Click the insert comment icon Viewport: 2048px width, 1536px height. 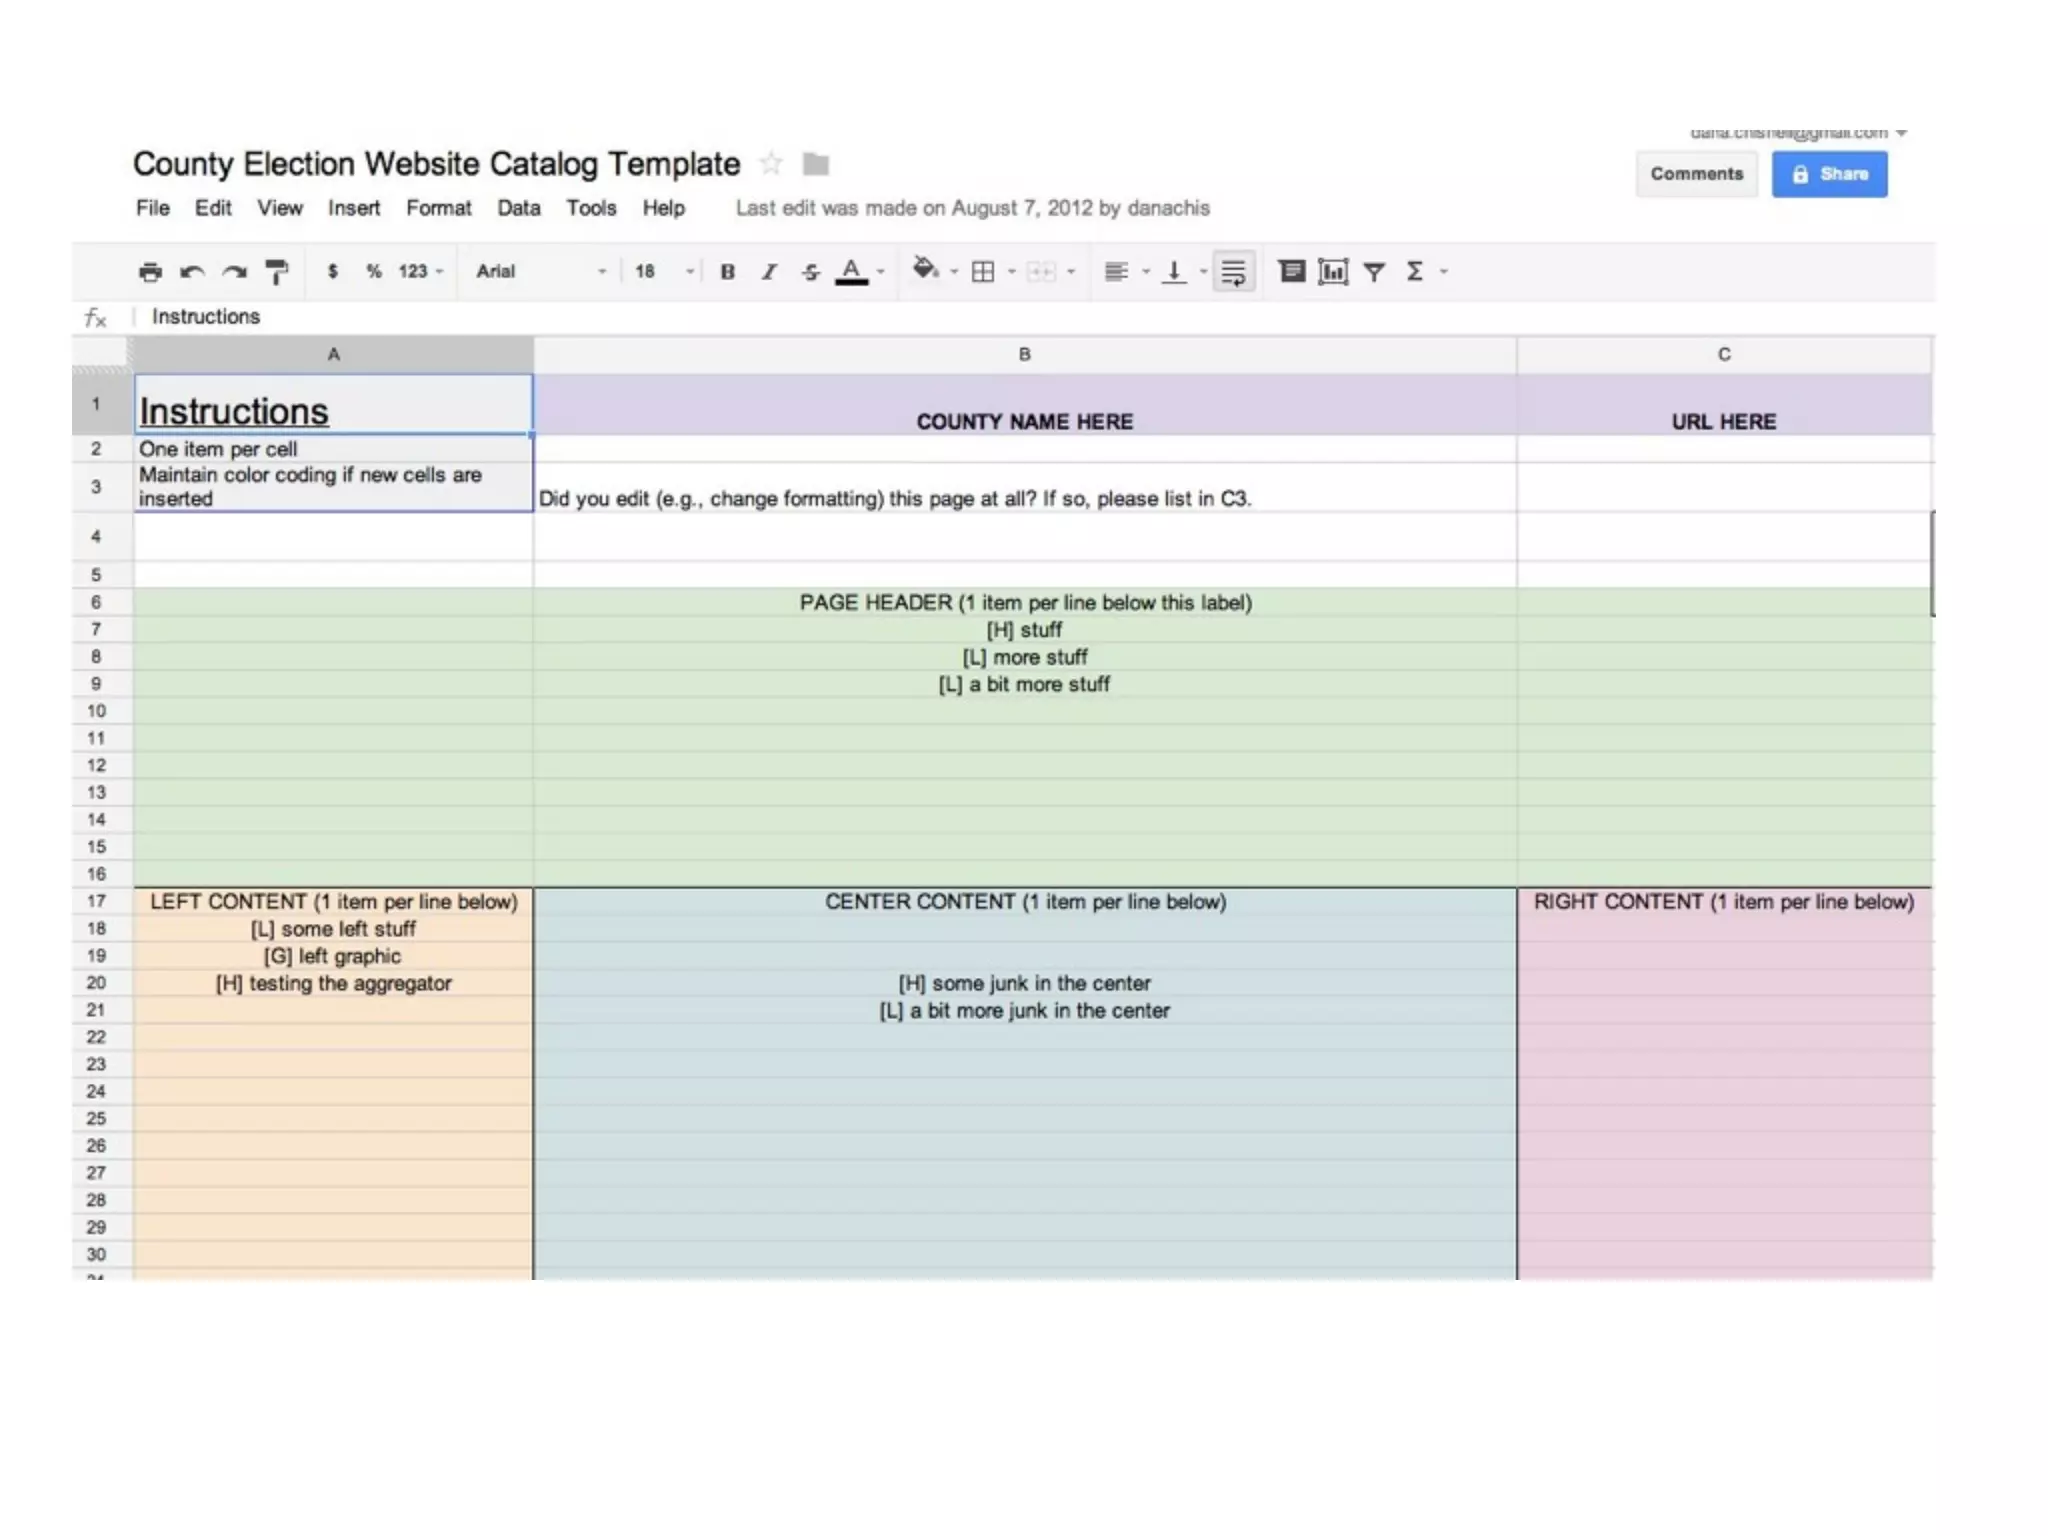(1291, 272)
